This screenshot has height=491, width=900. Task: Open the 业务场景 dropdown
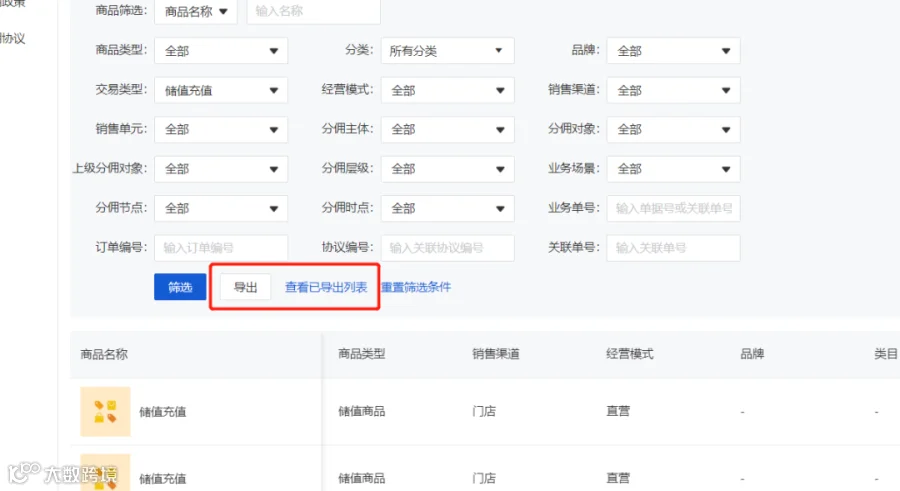pos(673,169)
